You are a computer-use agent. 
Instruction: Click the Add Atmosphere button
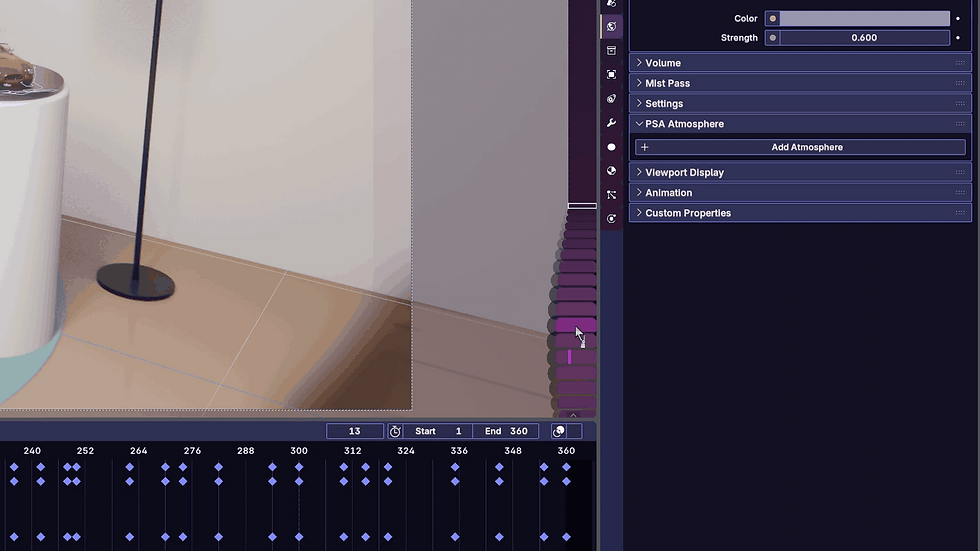coord(800,147)
